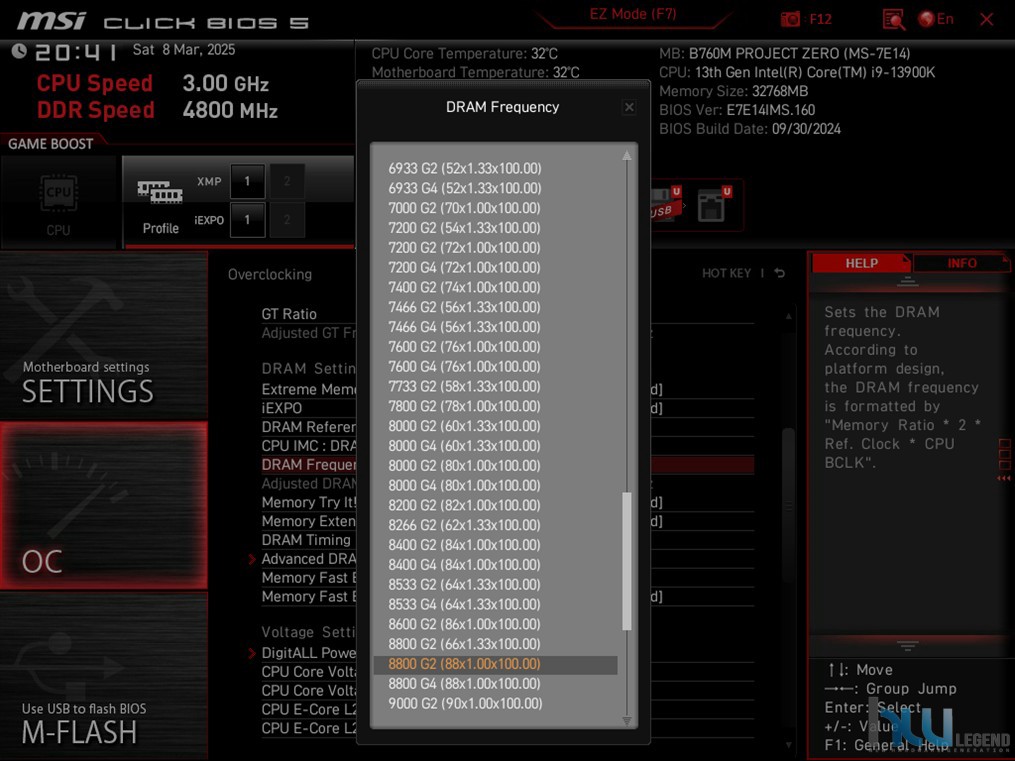Expand Advanced DRAM Configuration submenu

click(307, 559)
